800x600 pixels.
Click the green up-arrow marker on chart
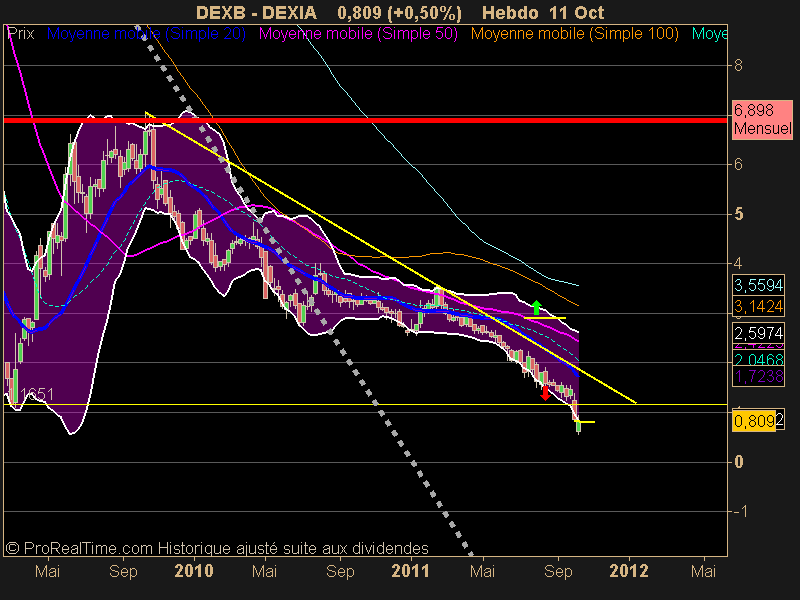click(x=536, y=308)
